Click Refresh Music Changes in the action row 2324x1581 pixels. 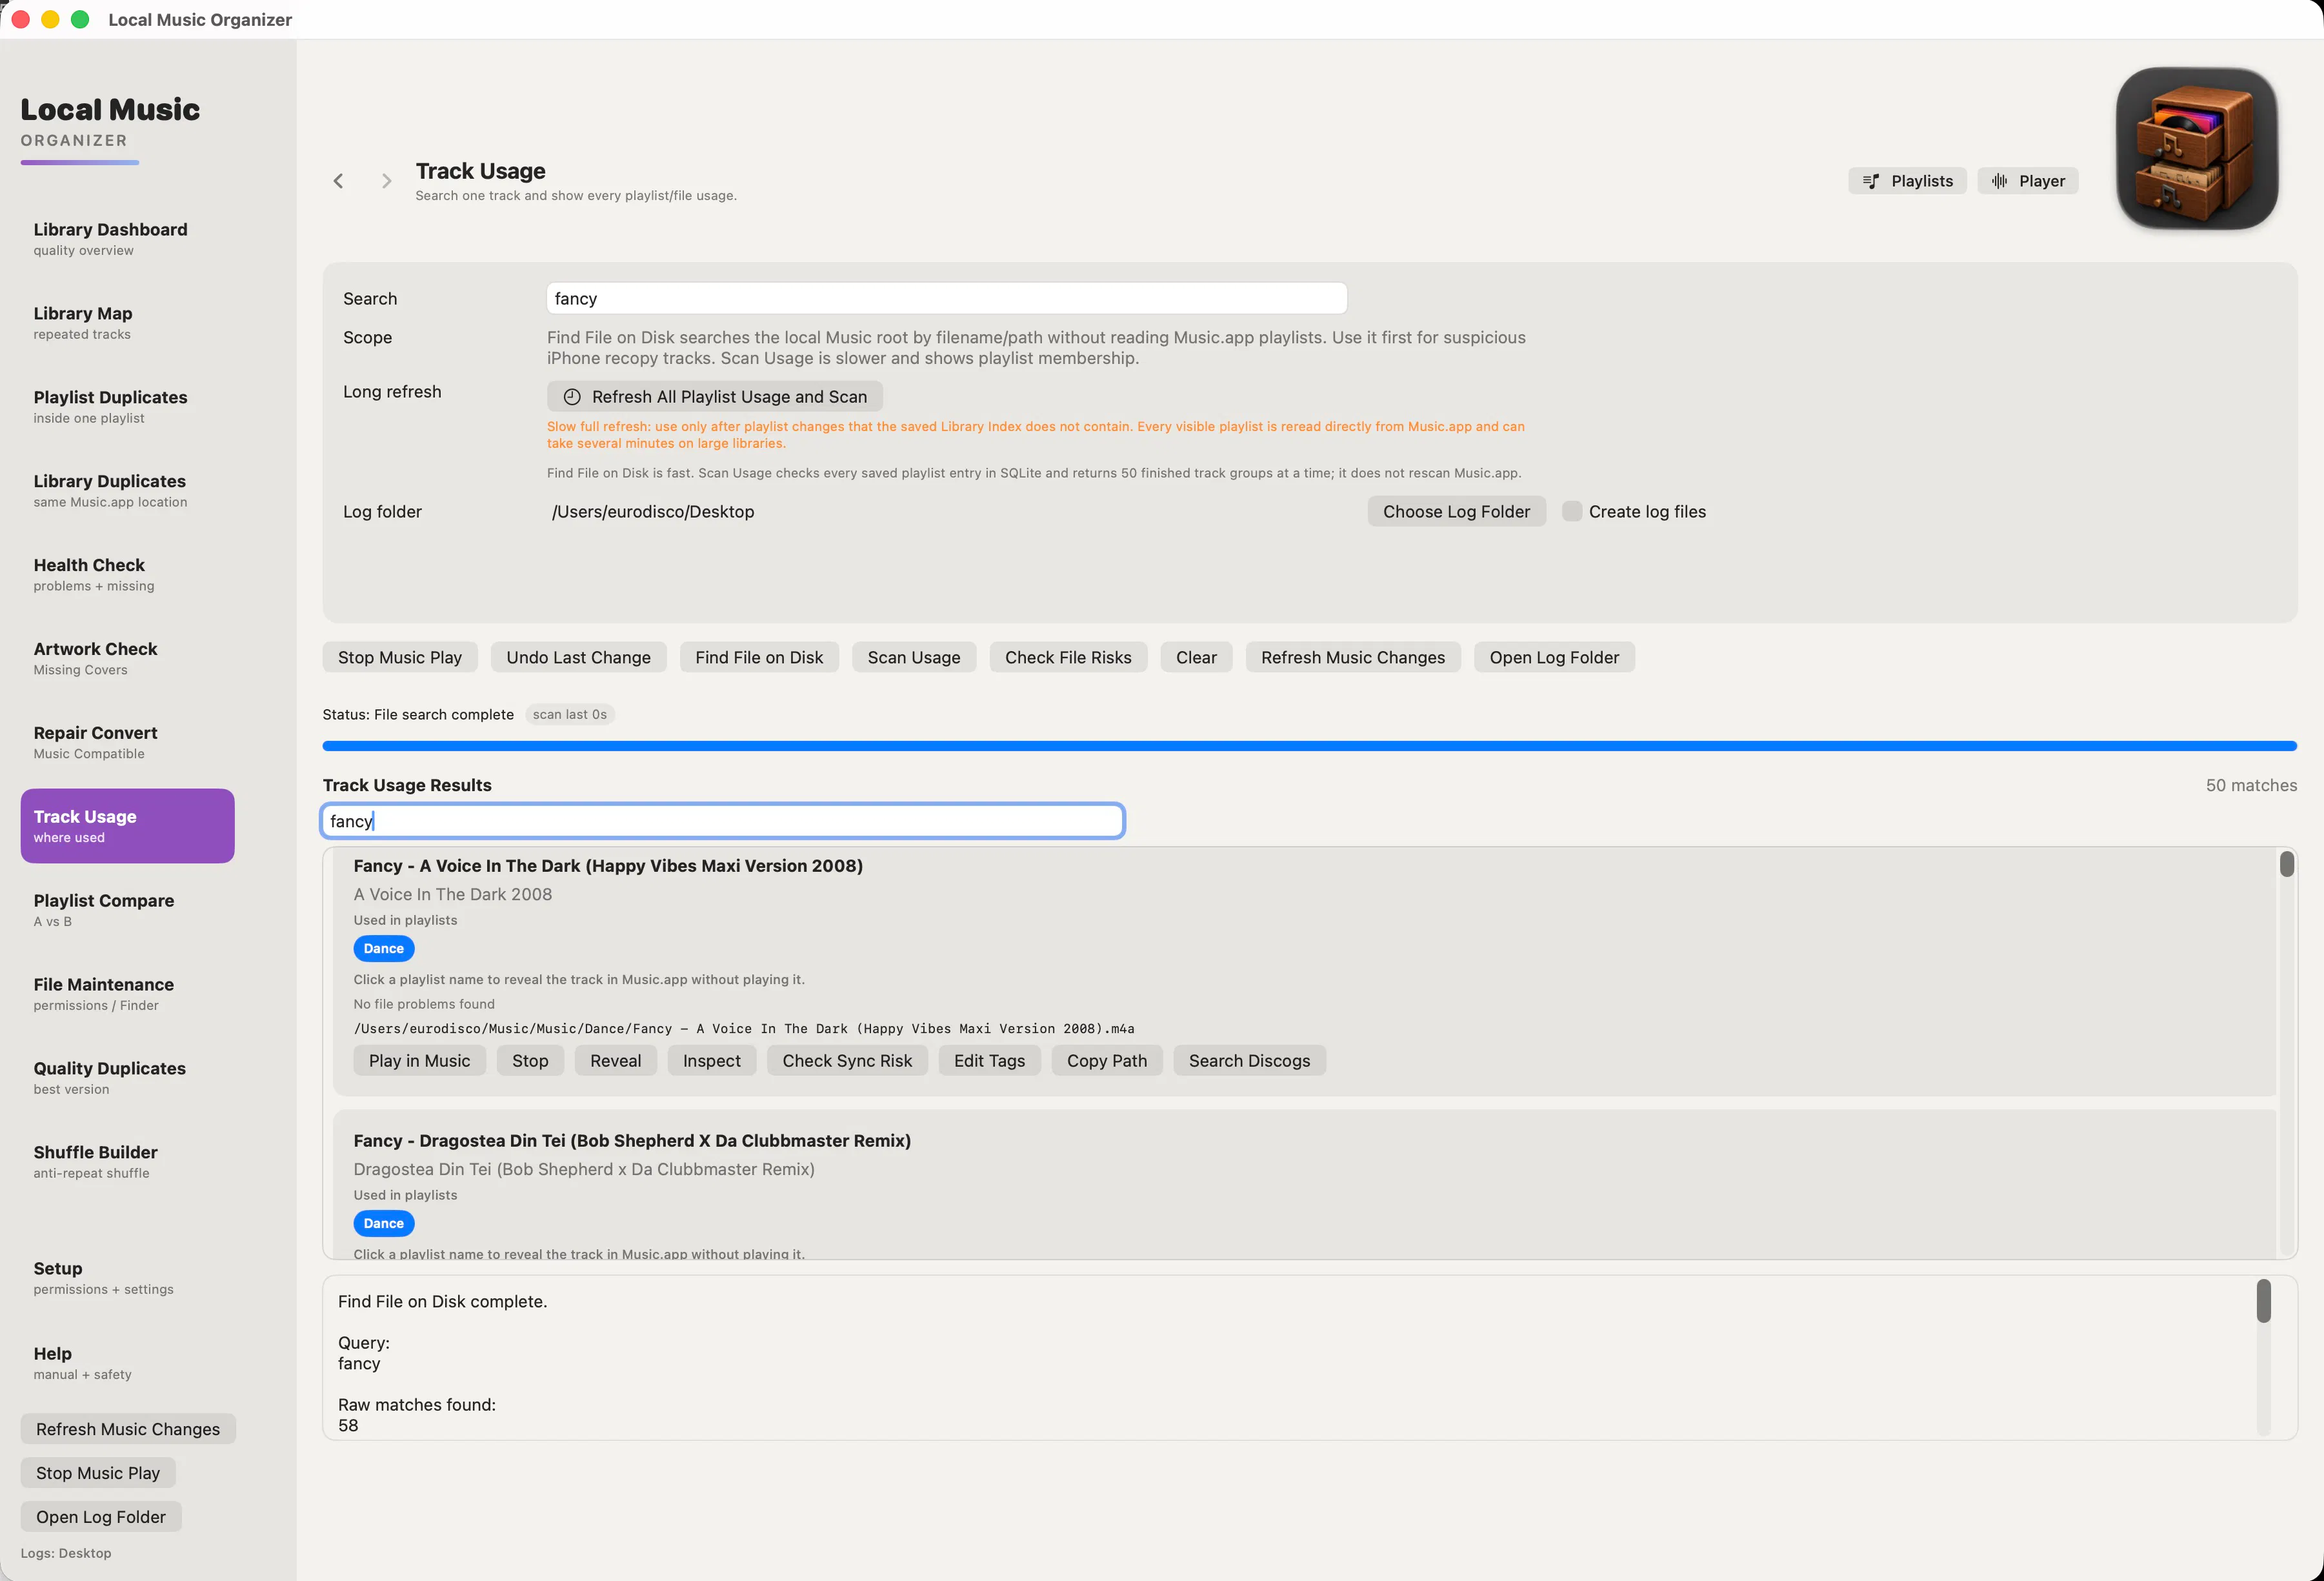click(x=1353, y=657)
